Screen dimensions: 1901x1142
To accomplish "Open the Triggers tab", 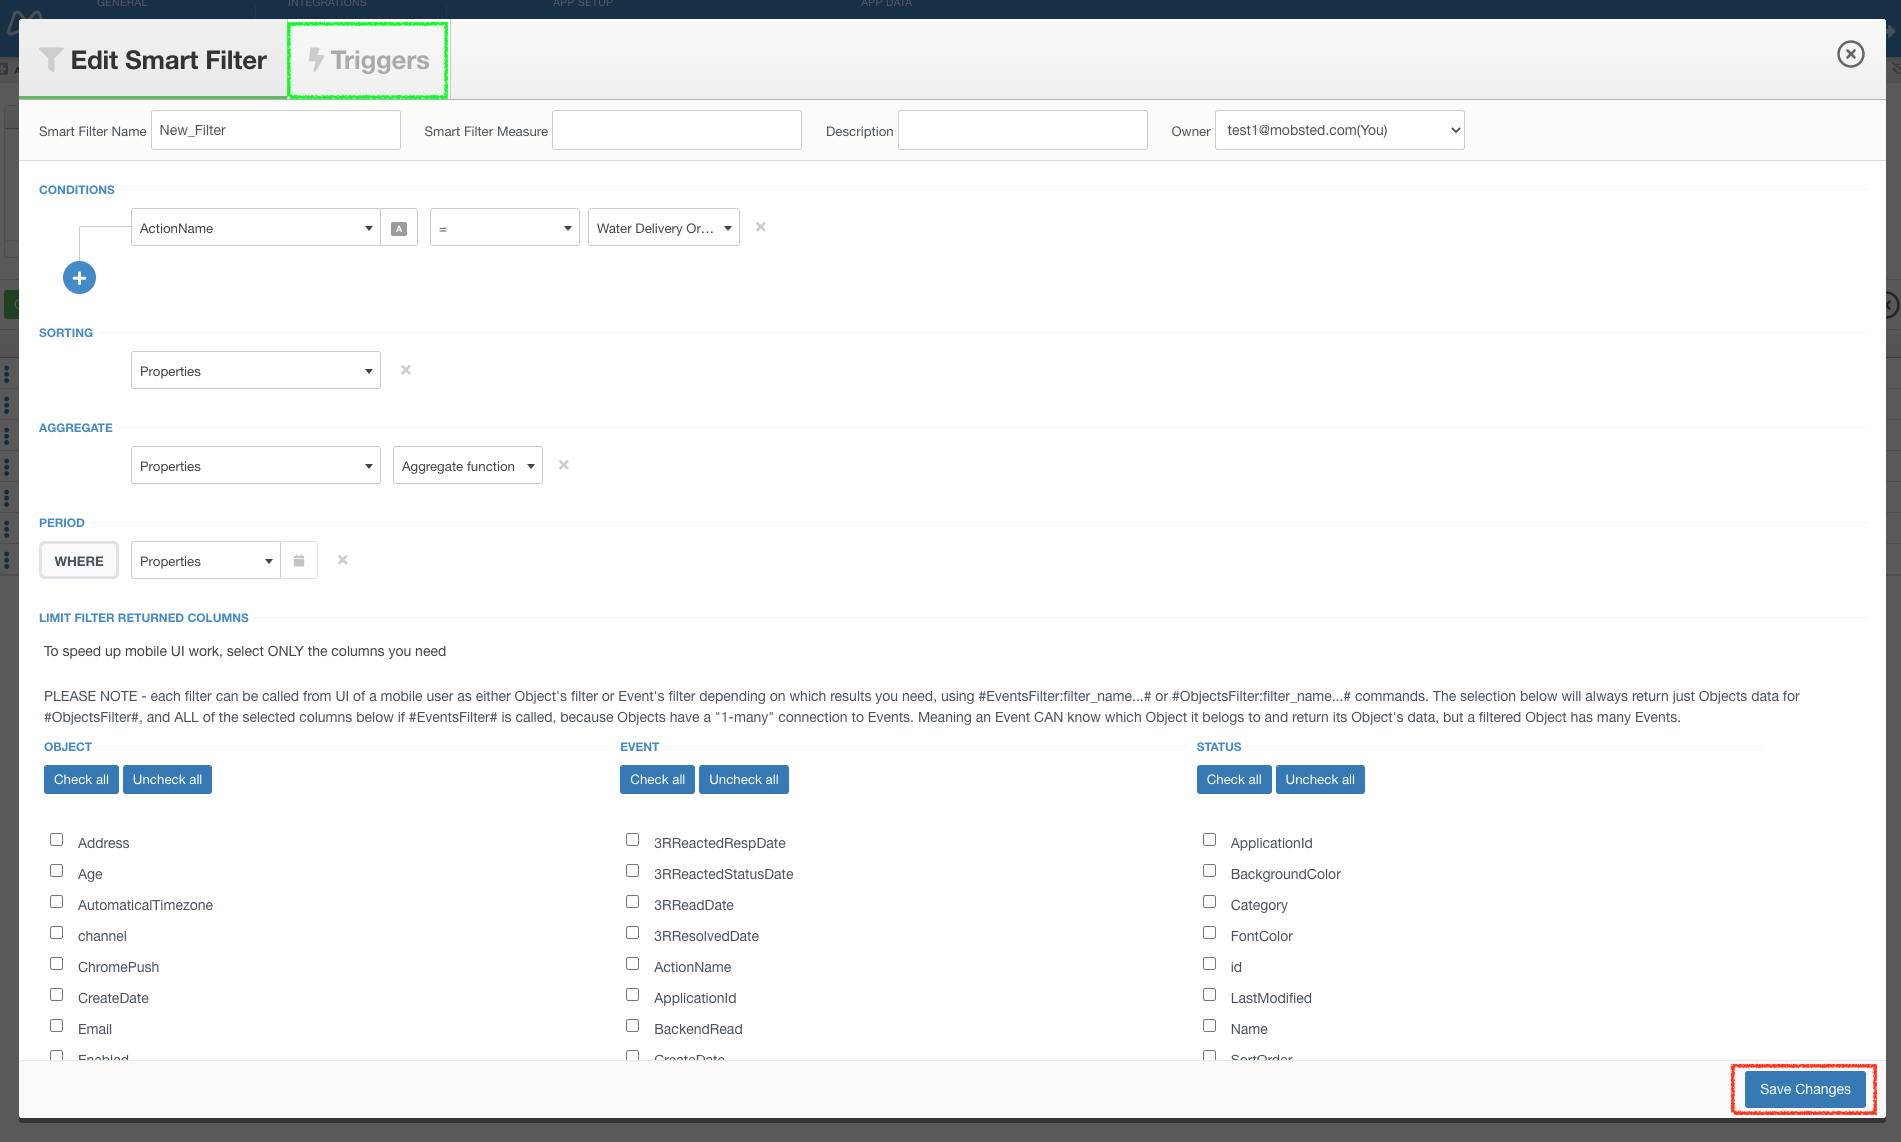I will tap(368, 60).
